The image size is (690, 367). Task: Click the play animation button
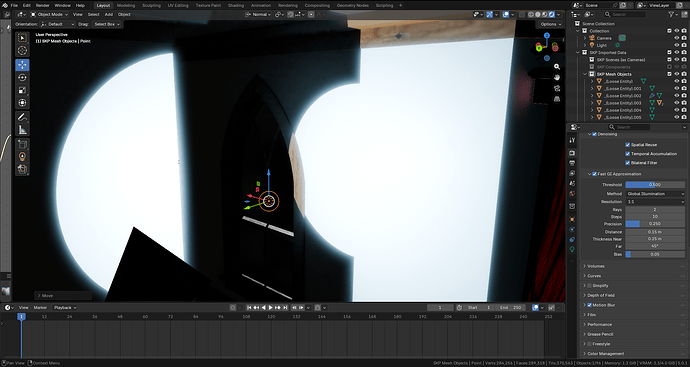(271, 308)
